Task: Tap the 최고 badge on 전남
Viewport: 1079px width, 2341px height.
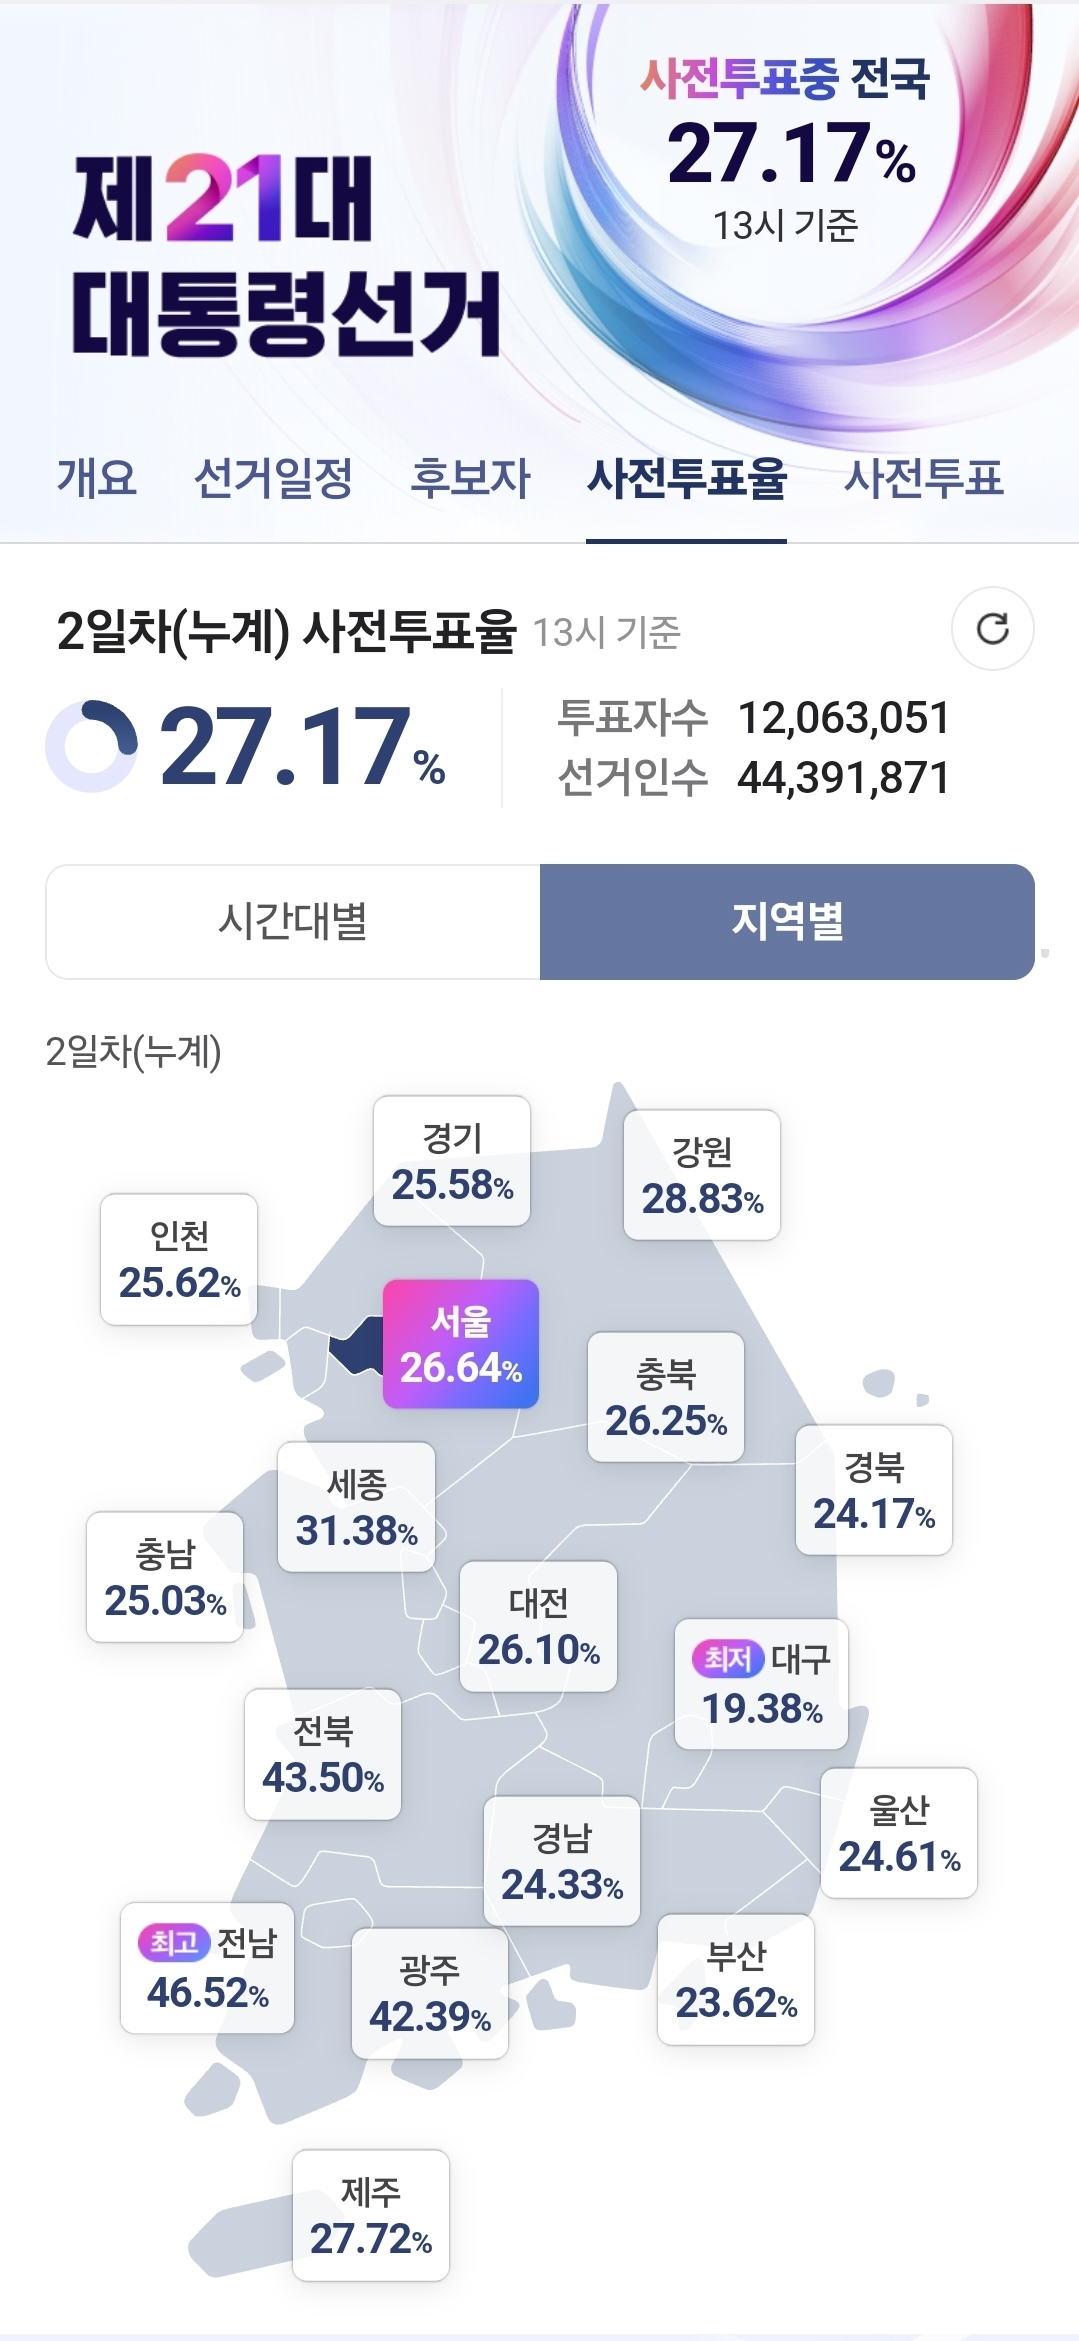Action: click(x=173, y=1942)
